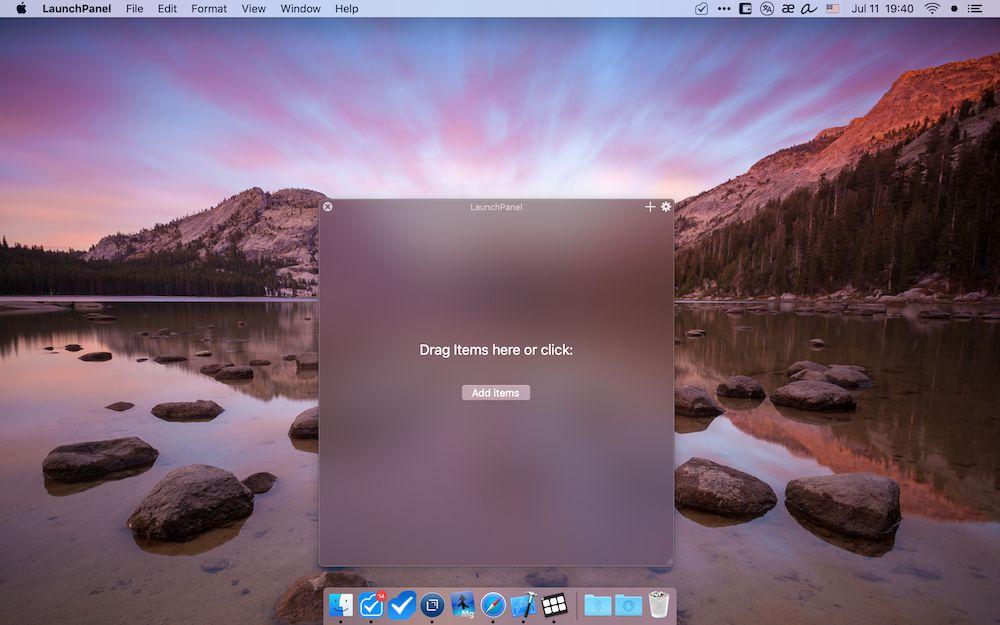Screen dimensions: 1000x625
Task: Click the æ character icon in menu bar
Action: pos(788,9)
